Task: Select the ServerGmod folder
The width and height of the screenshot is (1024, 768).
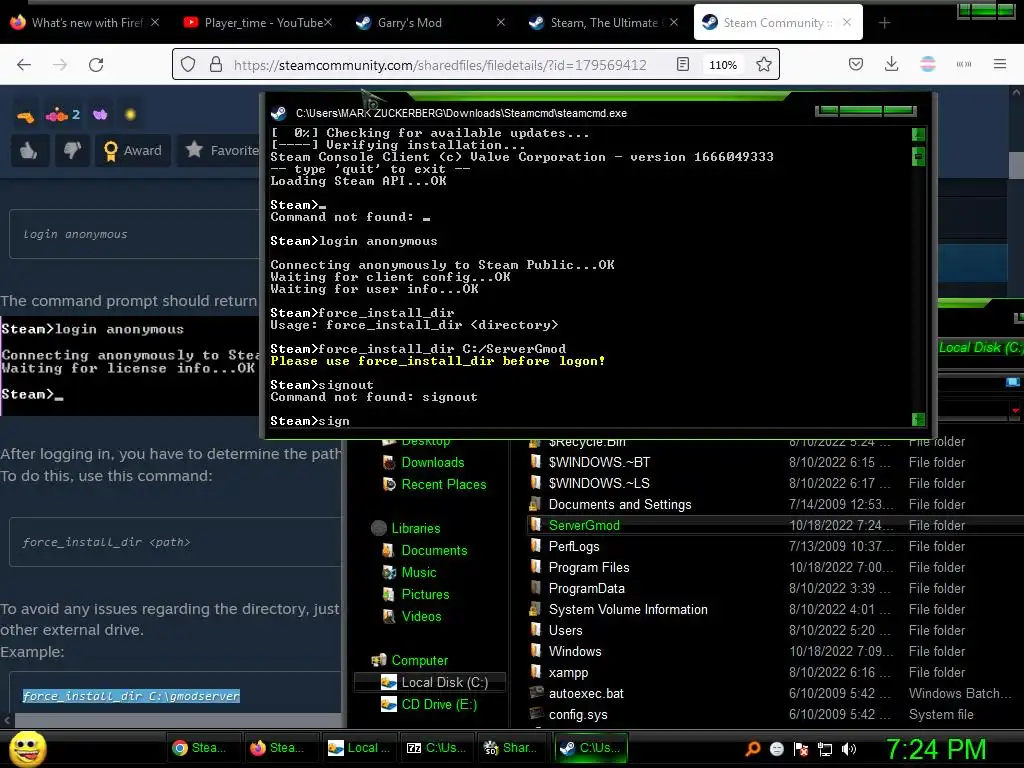Action: click(584, 525)
